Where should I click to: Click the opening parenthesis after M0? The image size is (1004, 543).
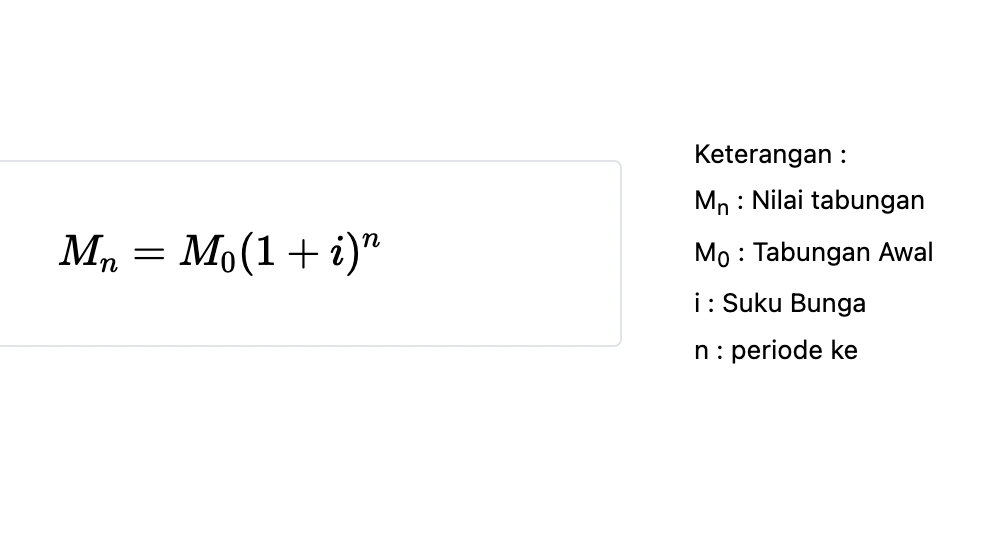click(x=247, y=254)
